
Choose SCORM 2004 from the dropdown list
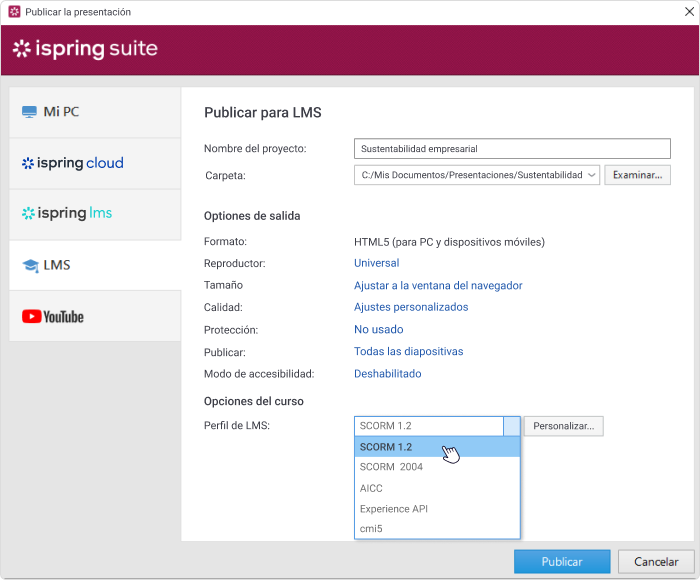437,467
